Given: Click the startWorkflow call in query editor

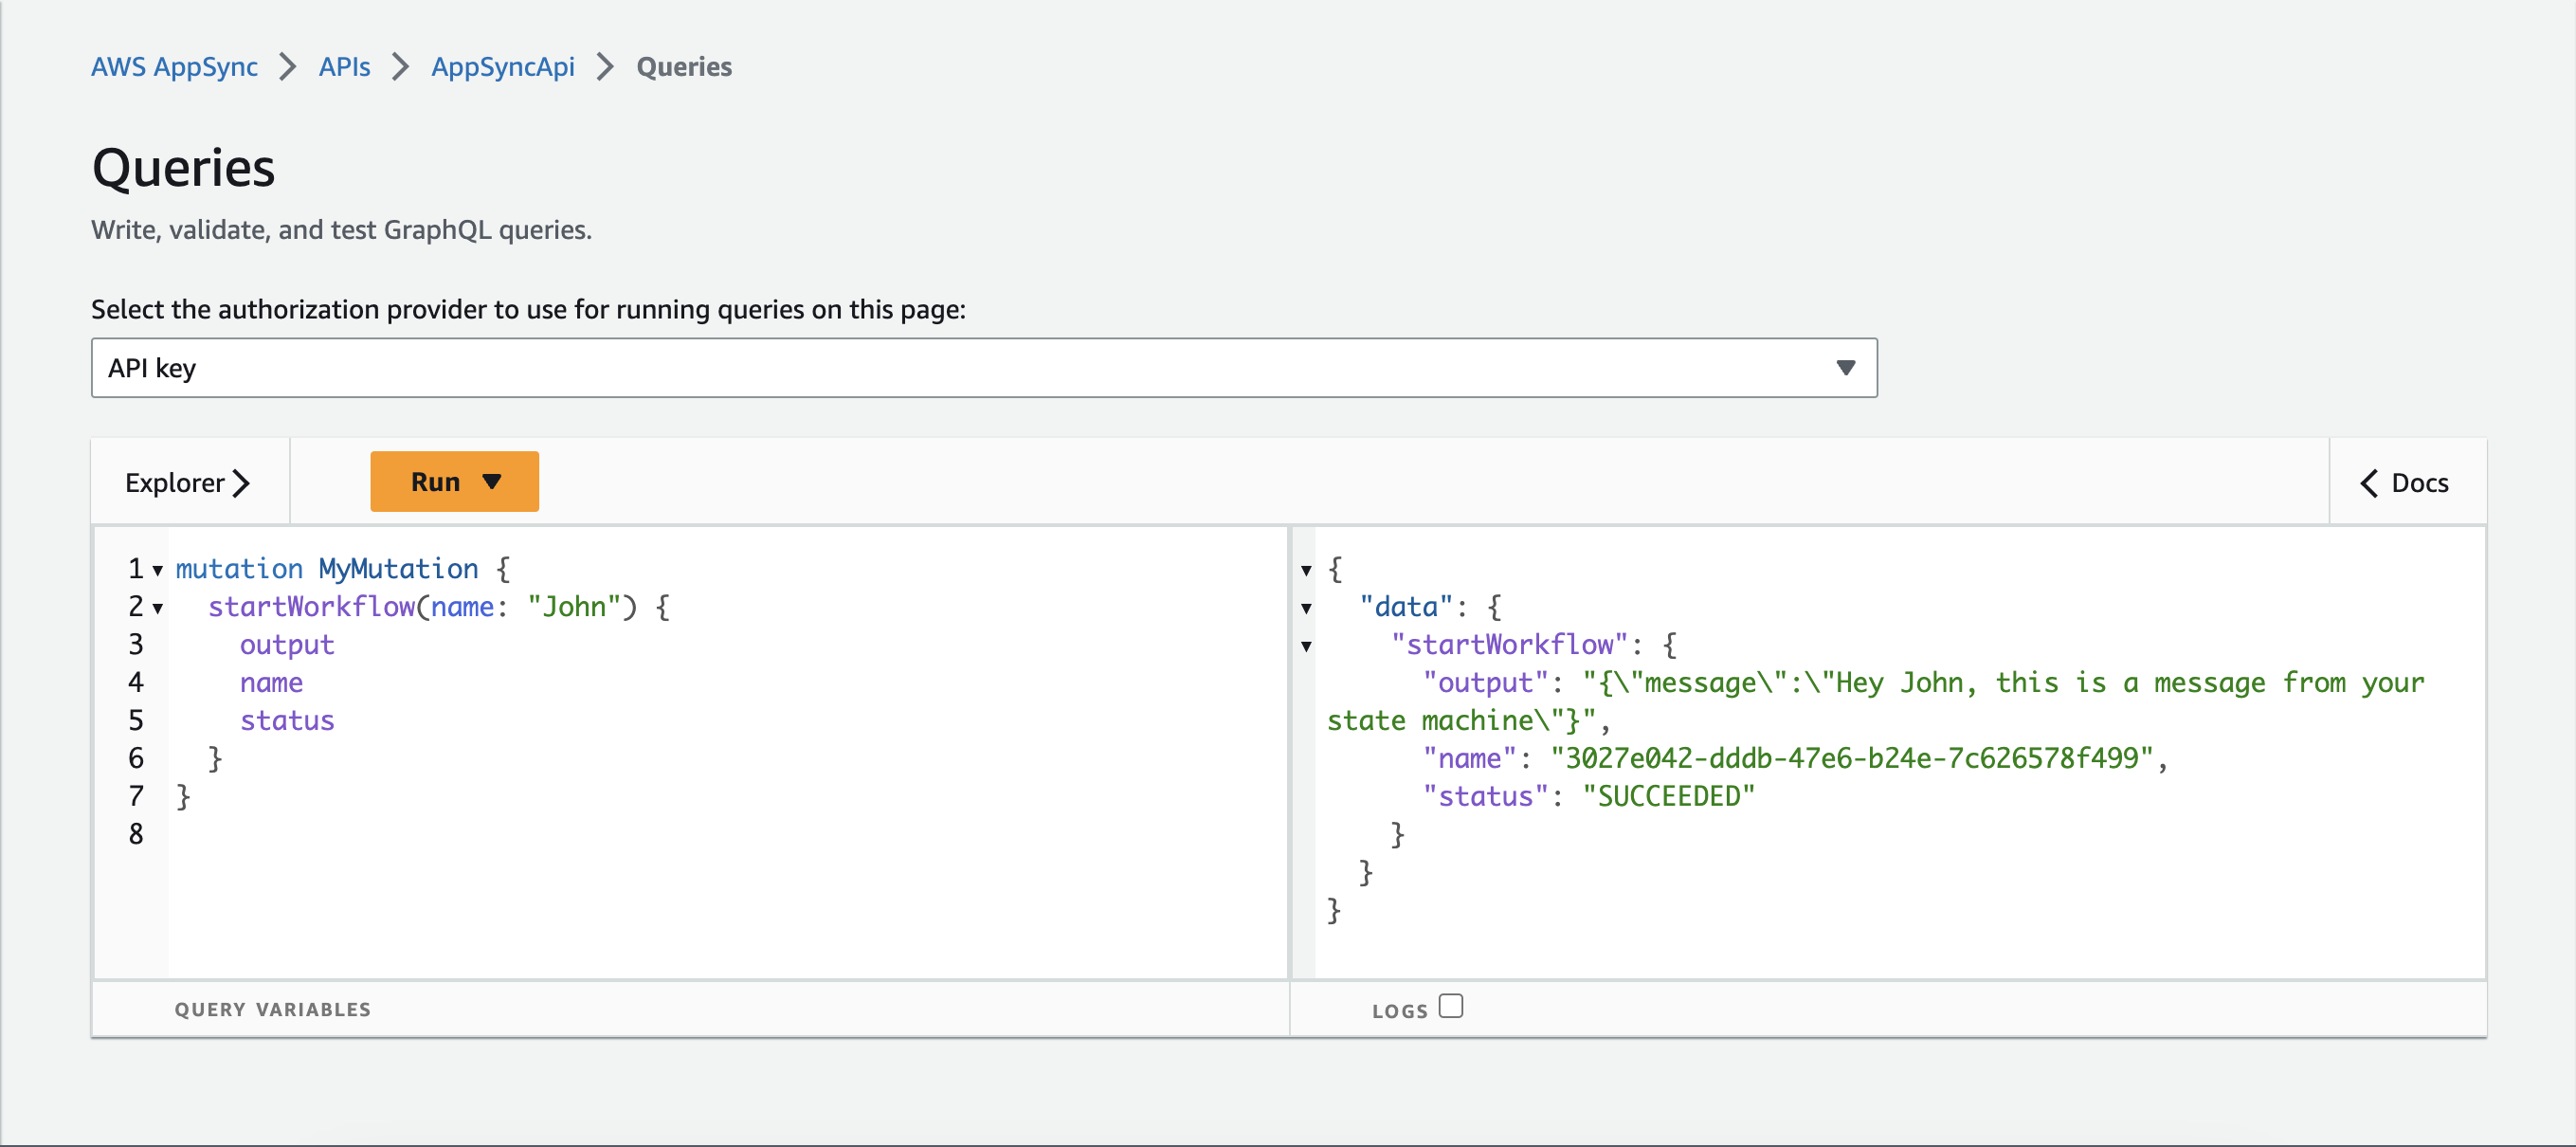Looking at the screenshot, I should pyautogui.click(x=311, y=607).
